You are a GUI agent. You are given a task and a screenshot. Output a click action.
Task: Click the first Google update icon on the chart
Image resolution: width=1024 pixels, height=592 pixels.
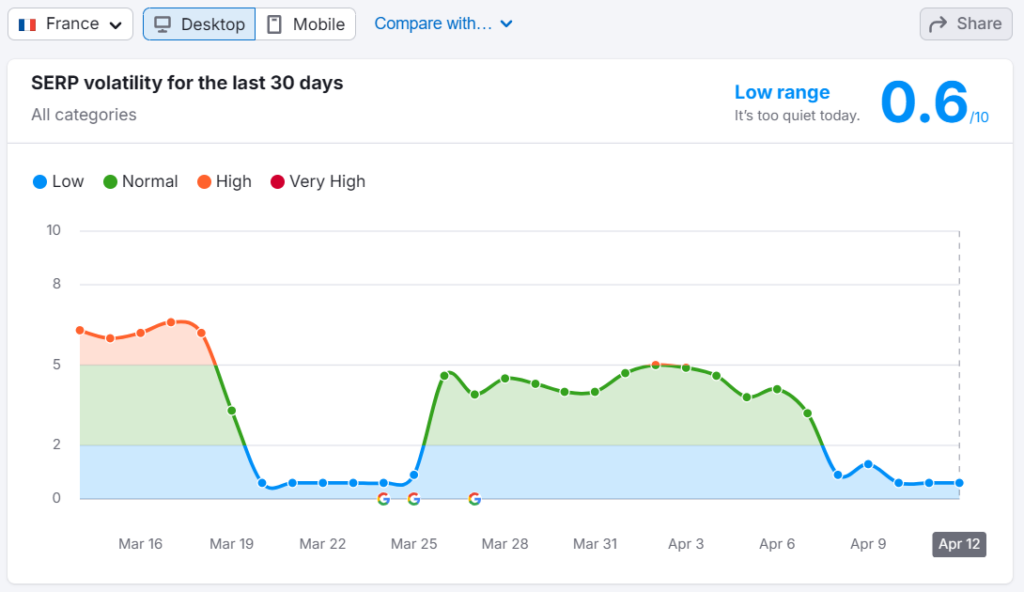coord(383,499)
